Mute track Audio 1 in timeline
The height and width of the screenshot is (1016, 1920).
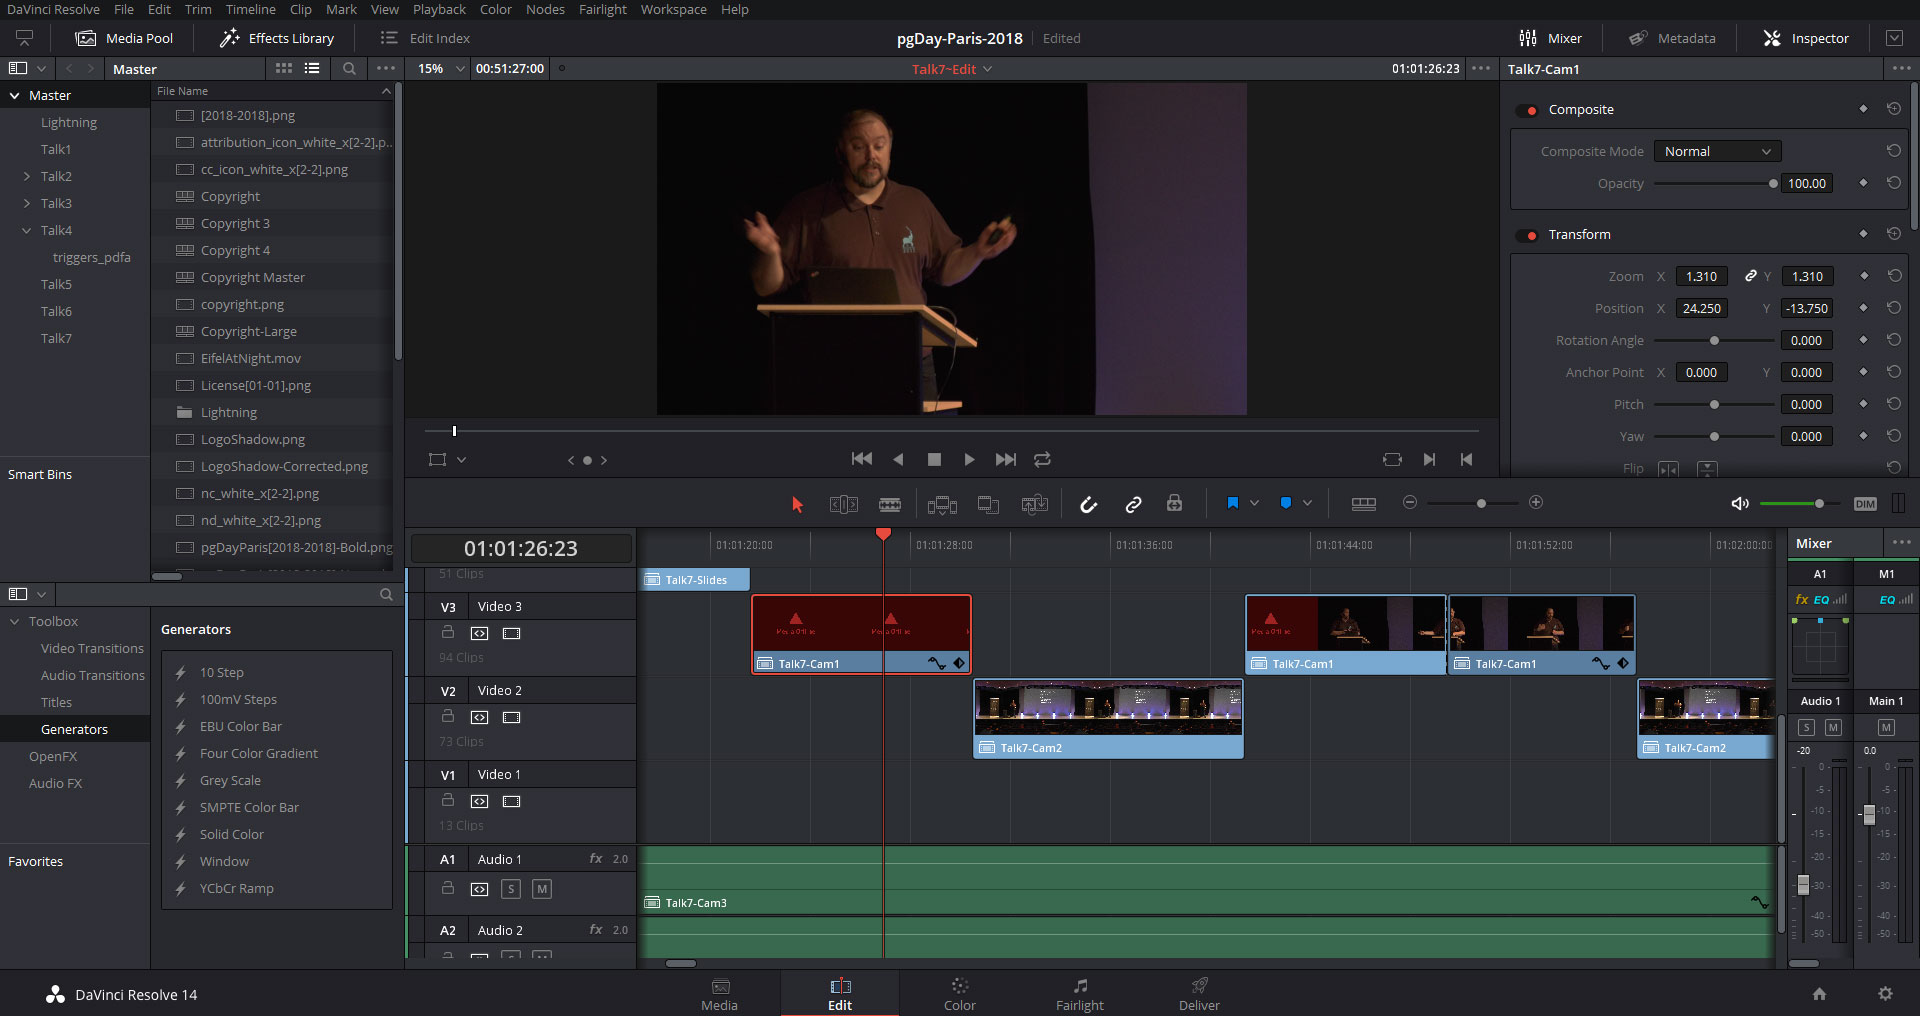pyautogui.click(x=542, y=888)
